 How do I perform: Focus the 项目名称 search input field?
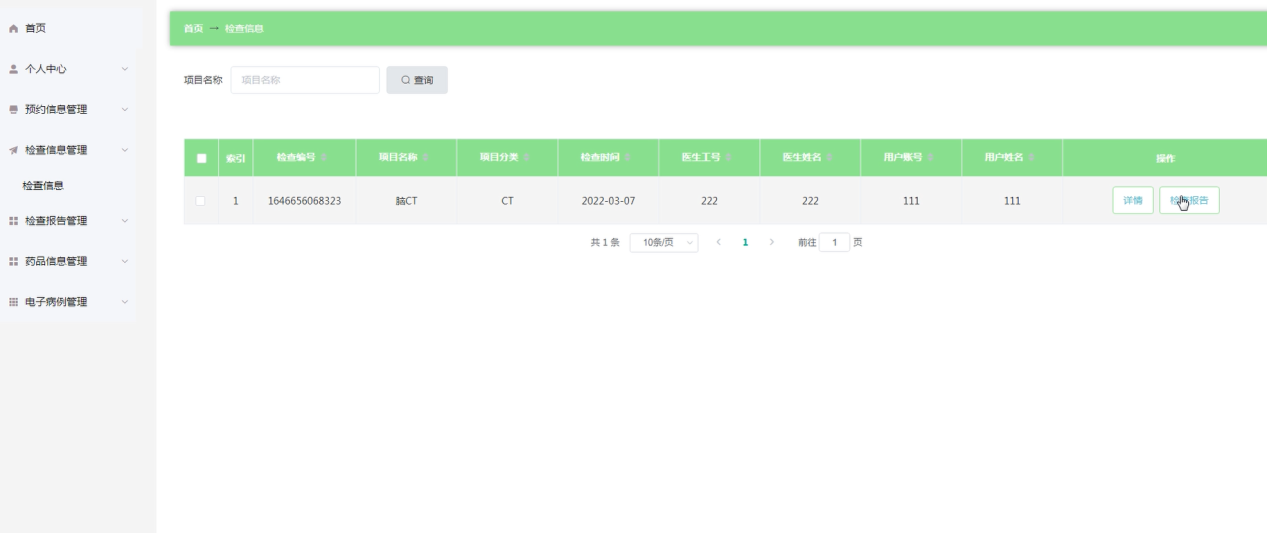(305, 80)
